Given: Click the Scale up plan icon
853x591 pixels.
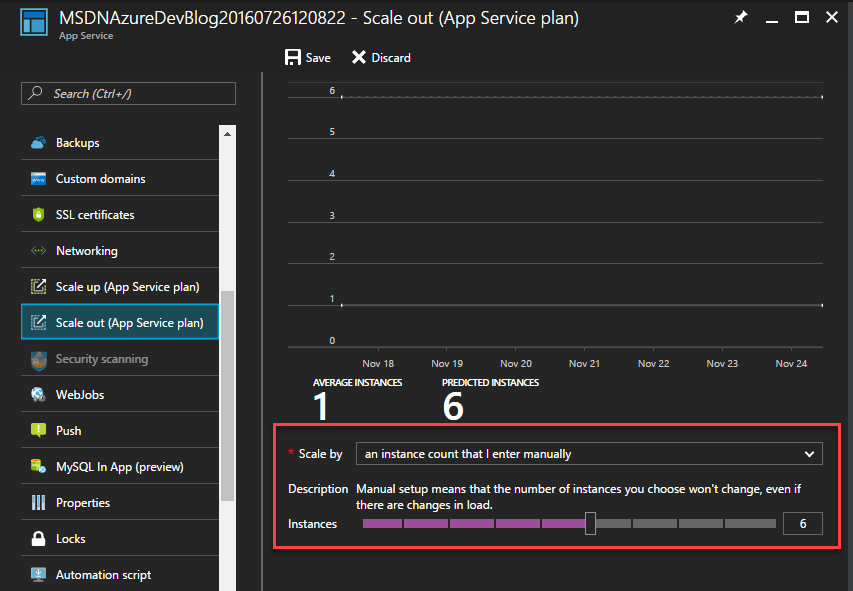Looking at the screenshot, I should [x=38, y=287].
